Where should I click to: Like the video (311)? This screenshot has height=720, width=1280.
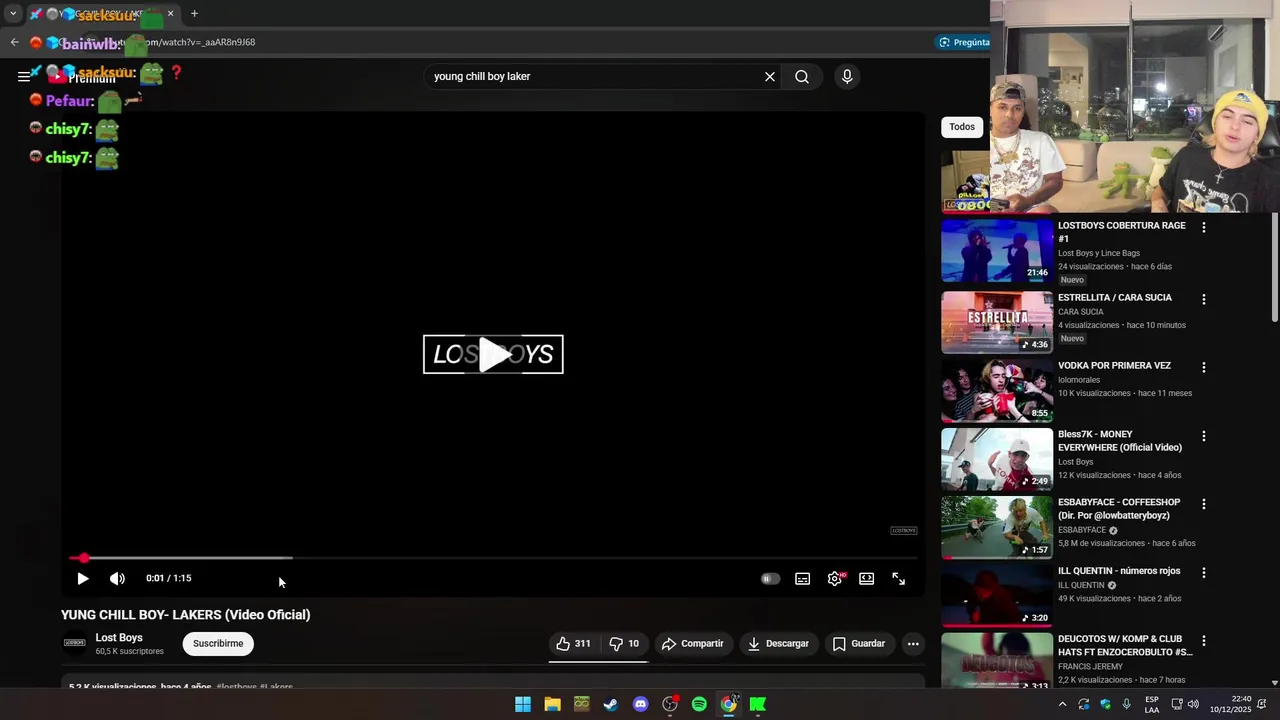(574, 644)
